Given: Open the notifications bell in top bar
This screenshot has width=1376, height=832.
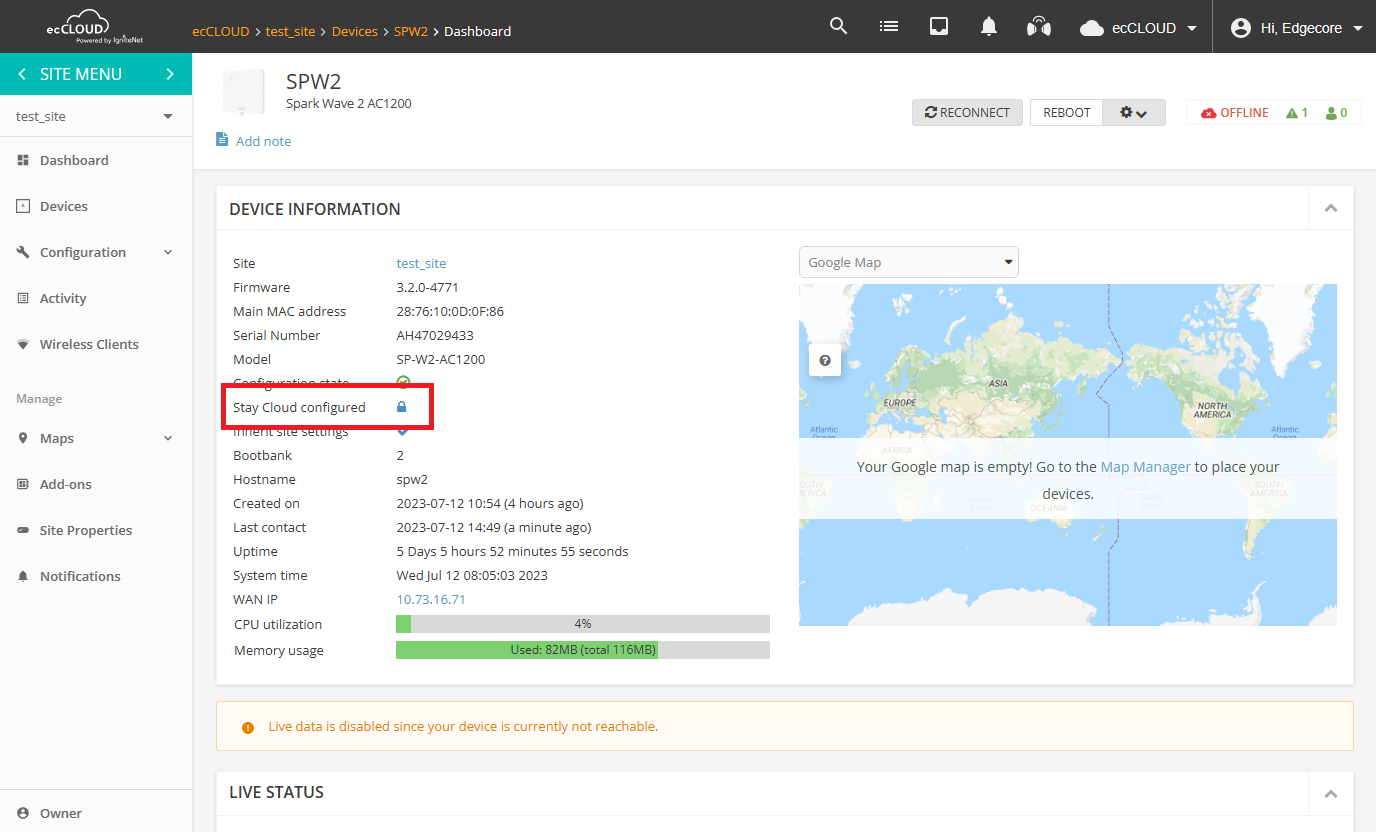Looking at the screenshot, I should point(989,27).
